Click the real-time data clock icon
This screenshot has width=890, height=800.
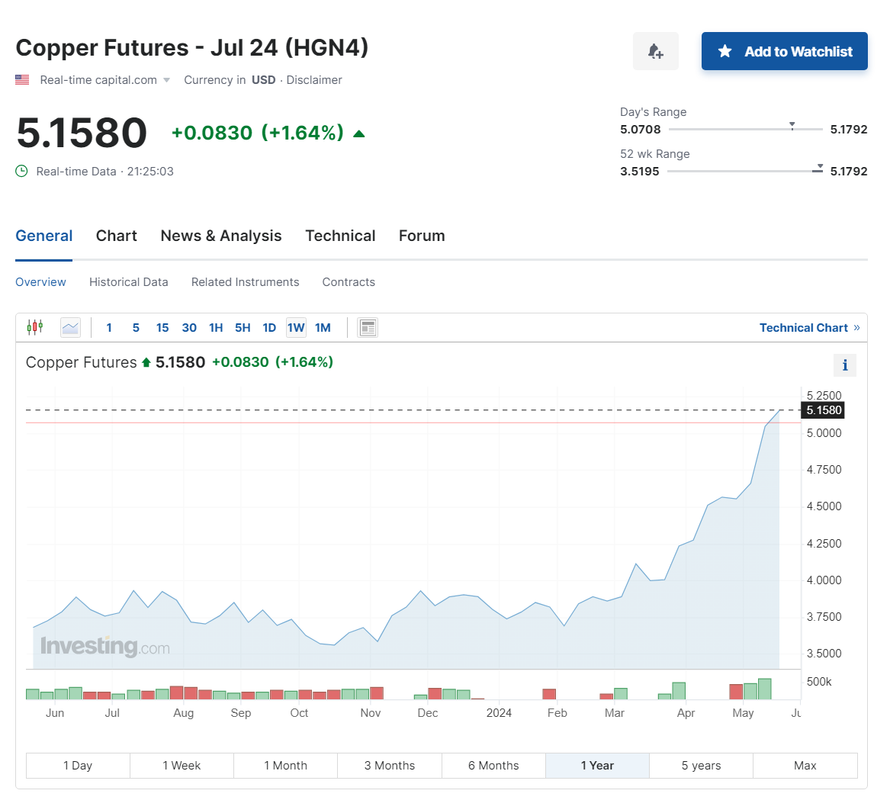(x=22, y=171)
